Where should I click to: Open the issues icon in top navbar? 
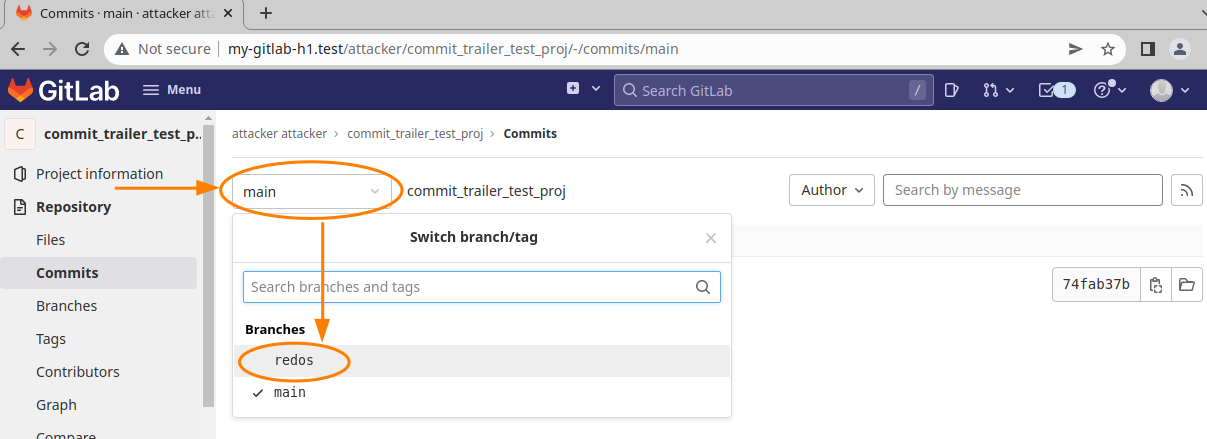pyautogui.click(x=952, y=90)
